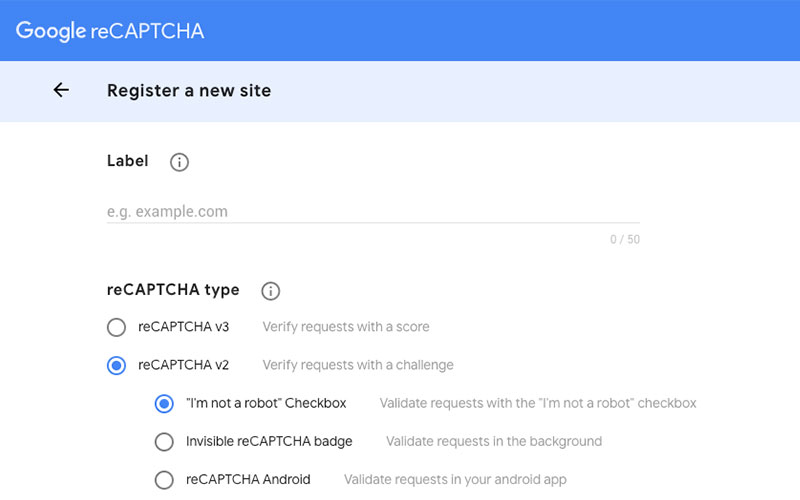Image resolution: width=800 pixels, height=500 pixels.
Task: Choose the "I'm not a robot" Checkbox radio
Action: (164, 403)
